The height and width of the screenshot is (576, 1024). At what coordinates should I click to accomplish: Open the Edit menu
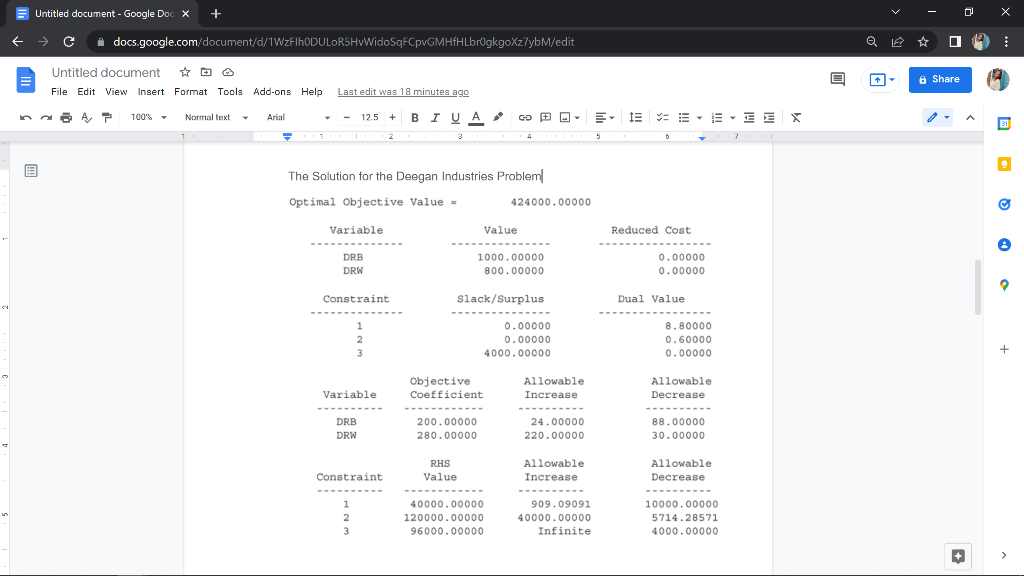(86, 92)
